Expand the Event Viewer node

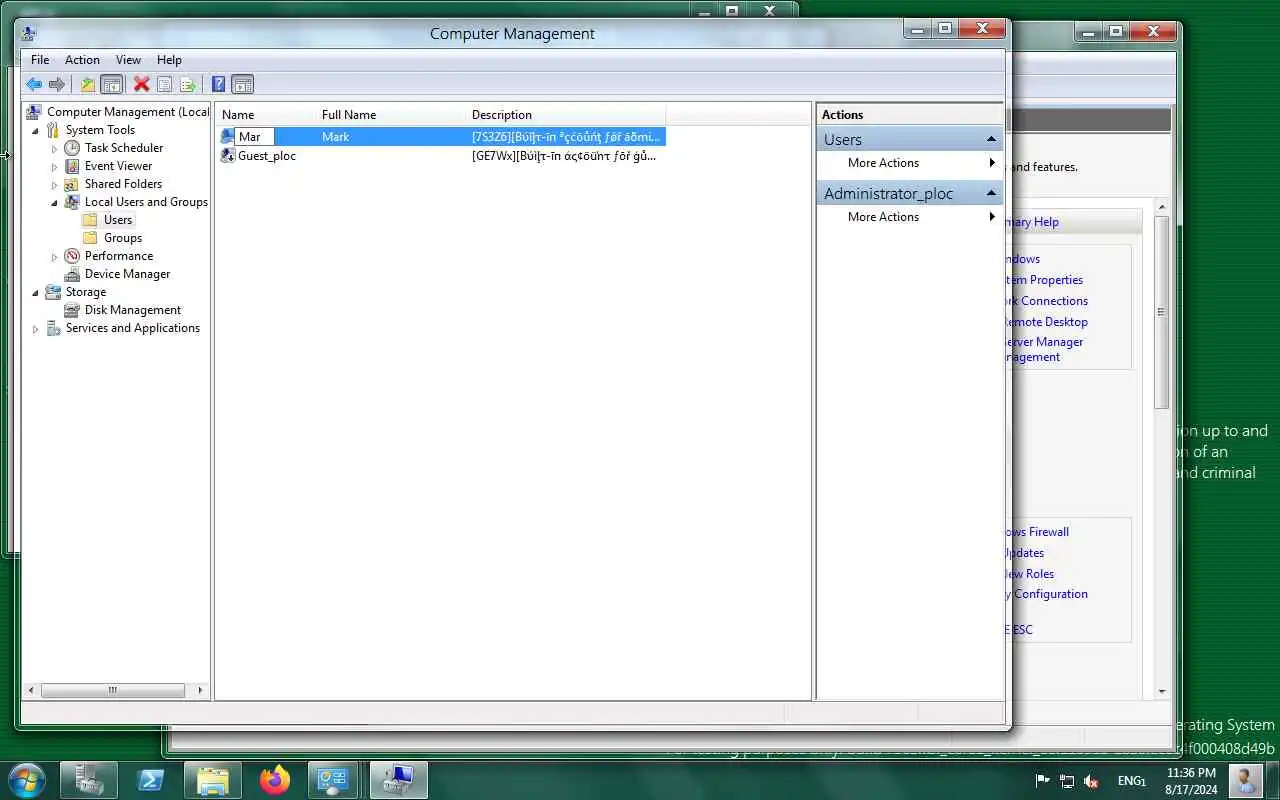point(55,166)
